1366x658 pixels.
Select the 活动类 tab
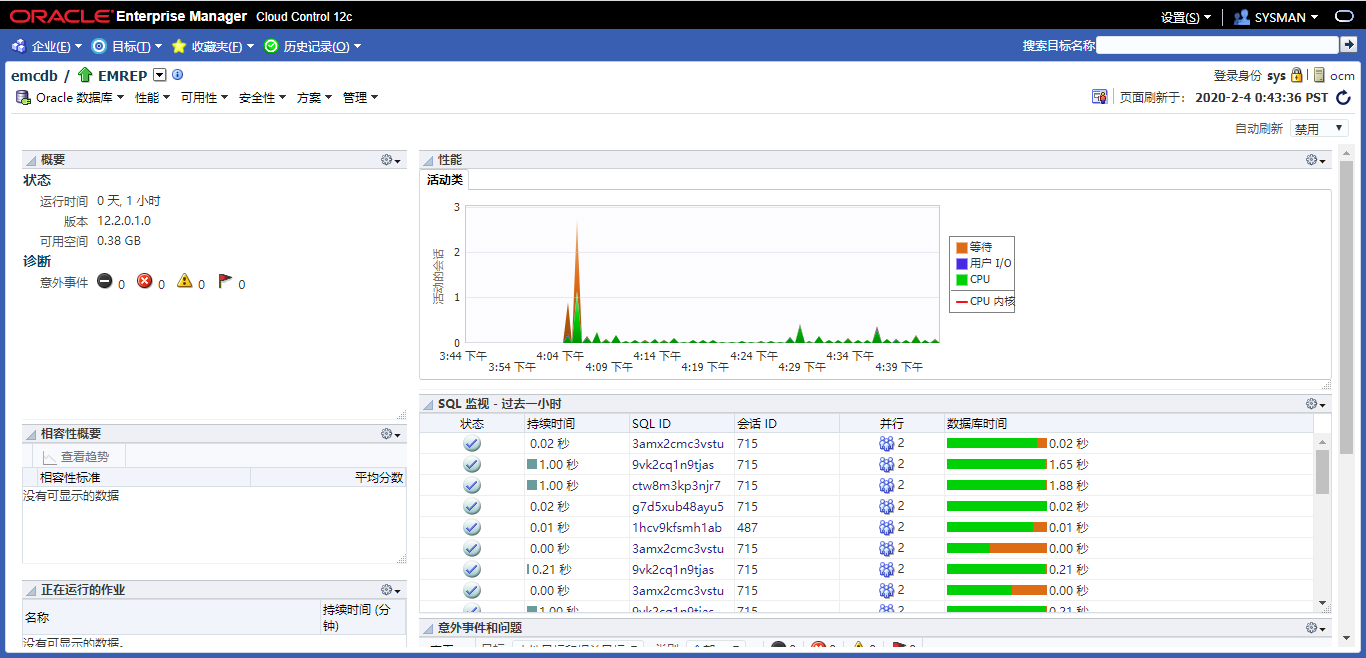[x=445, y=180]
